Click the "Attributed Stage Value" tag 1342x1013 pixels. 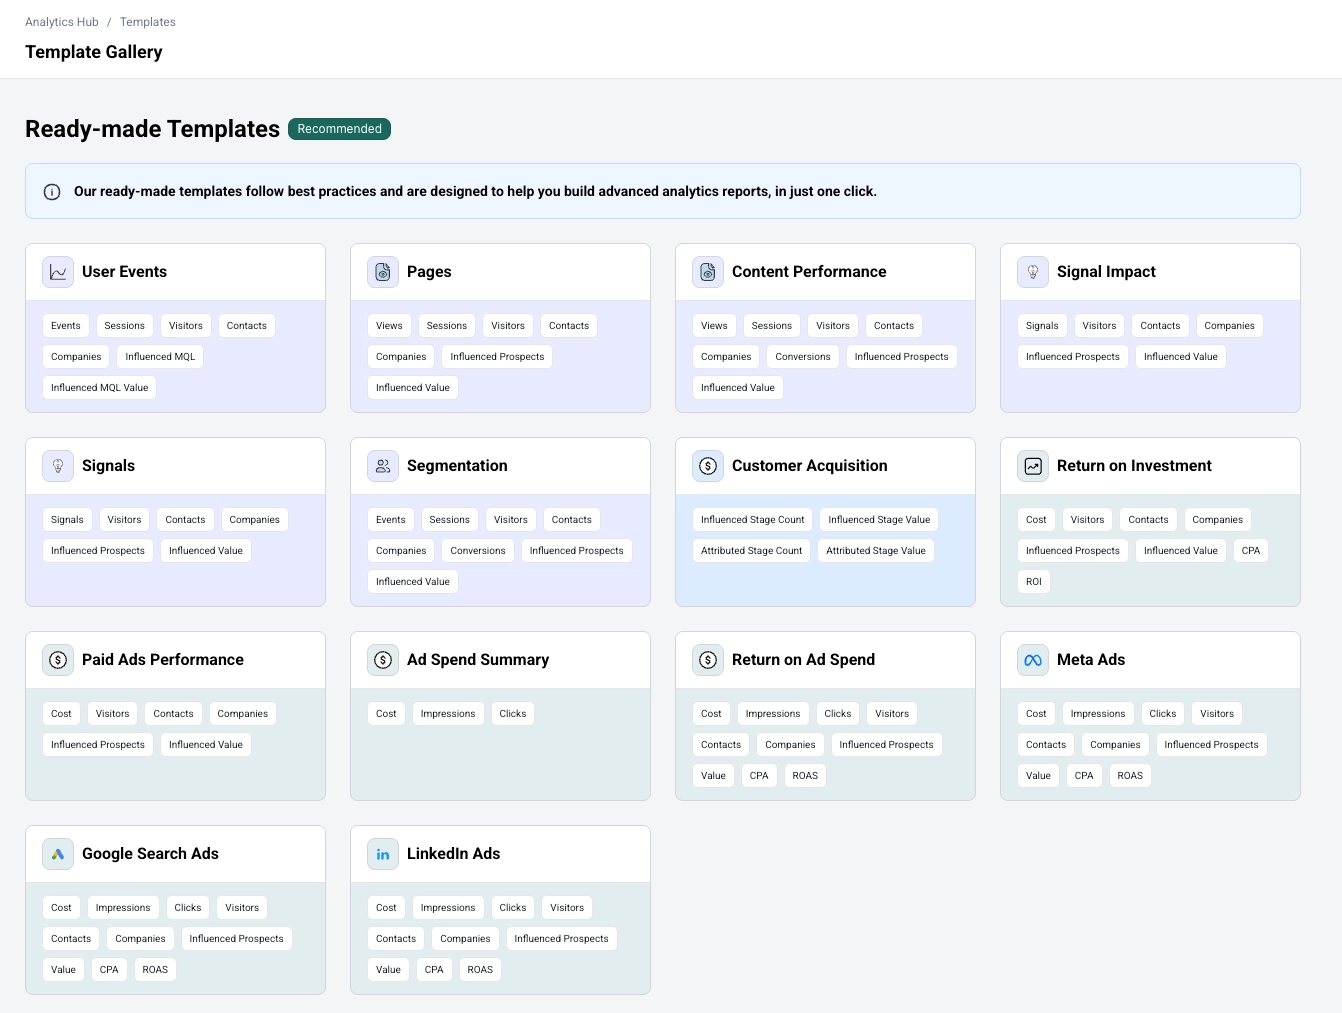point(876,551)
